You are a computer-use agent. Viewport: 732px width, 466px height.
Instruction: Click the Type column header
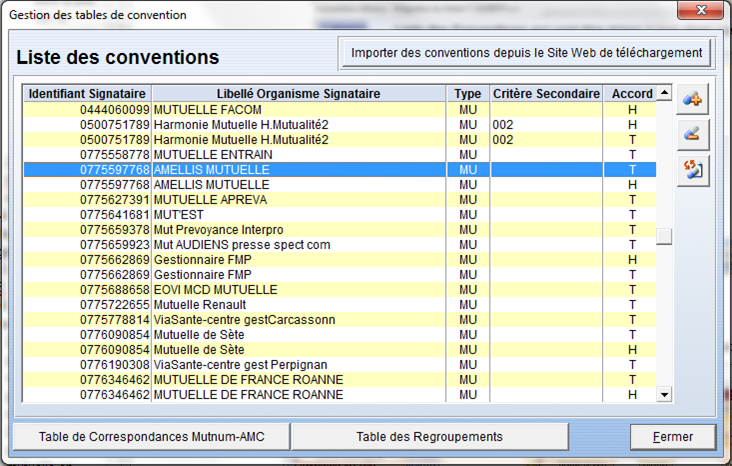[468, 93]
